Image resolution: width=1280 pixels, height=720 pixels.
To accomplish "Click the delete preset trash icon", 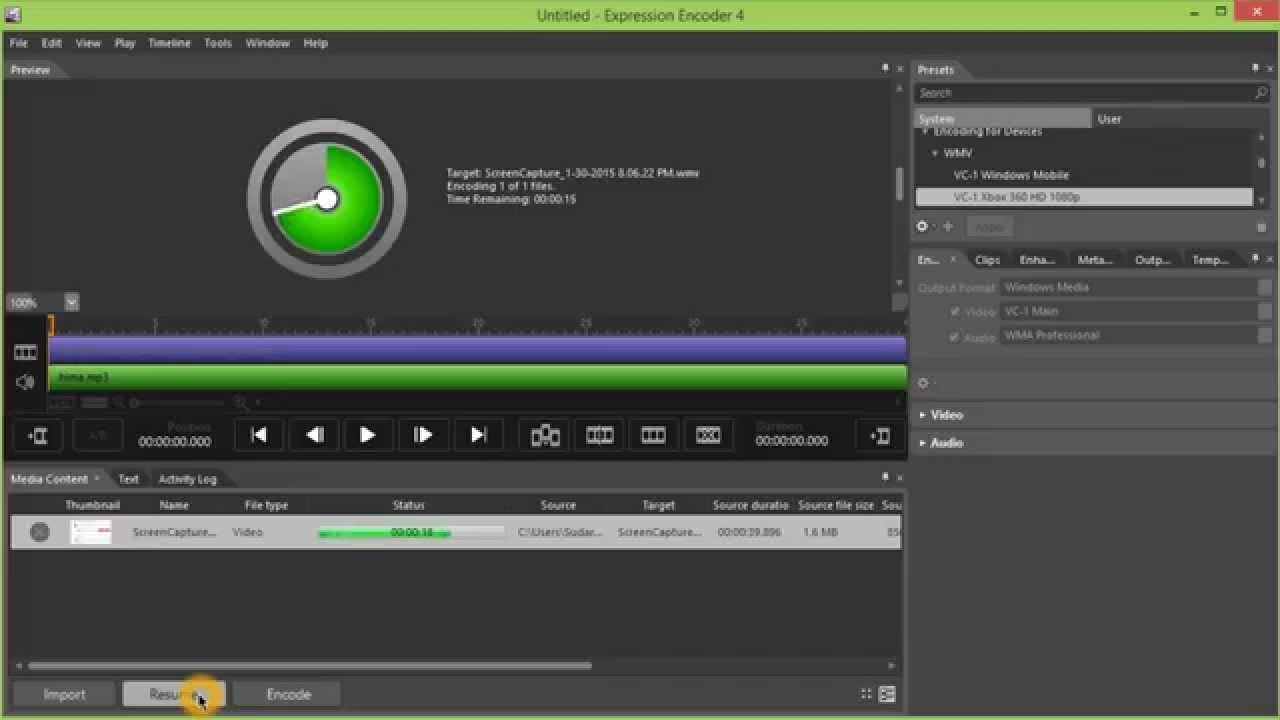I will click(x=1261, y=227).
